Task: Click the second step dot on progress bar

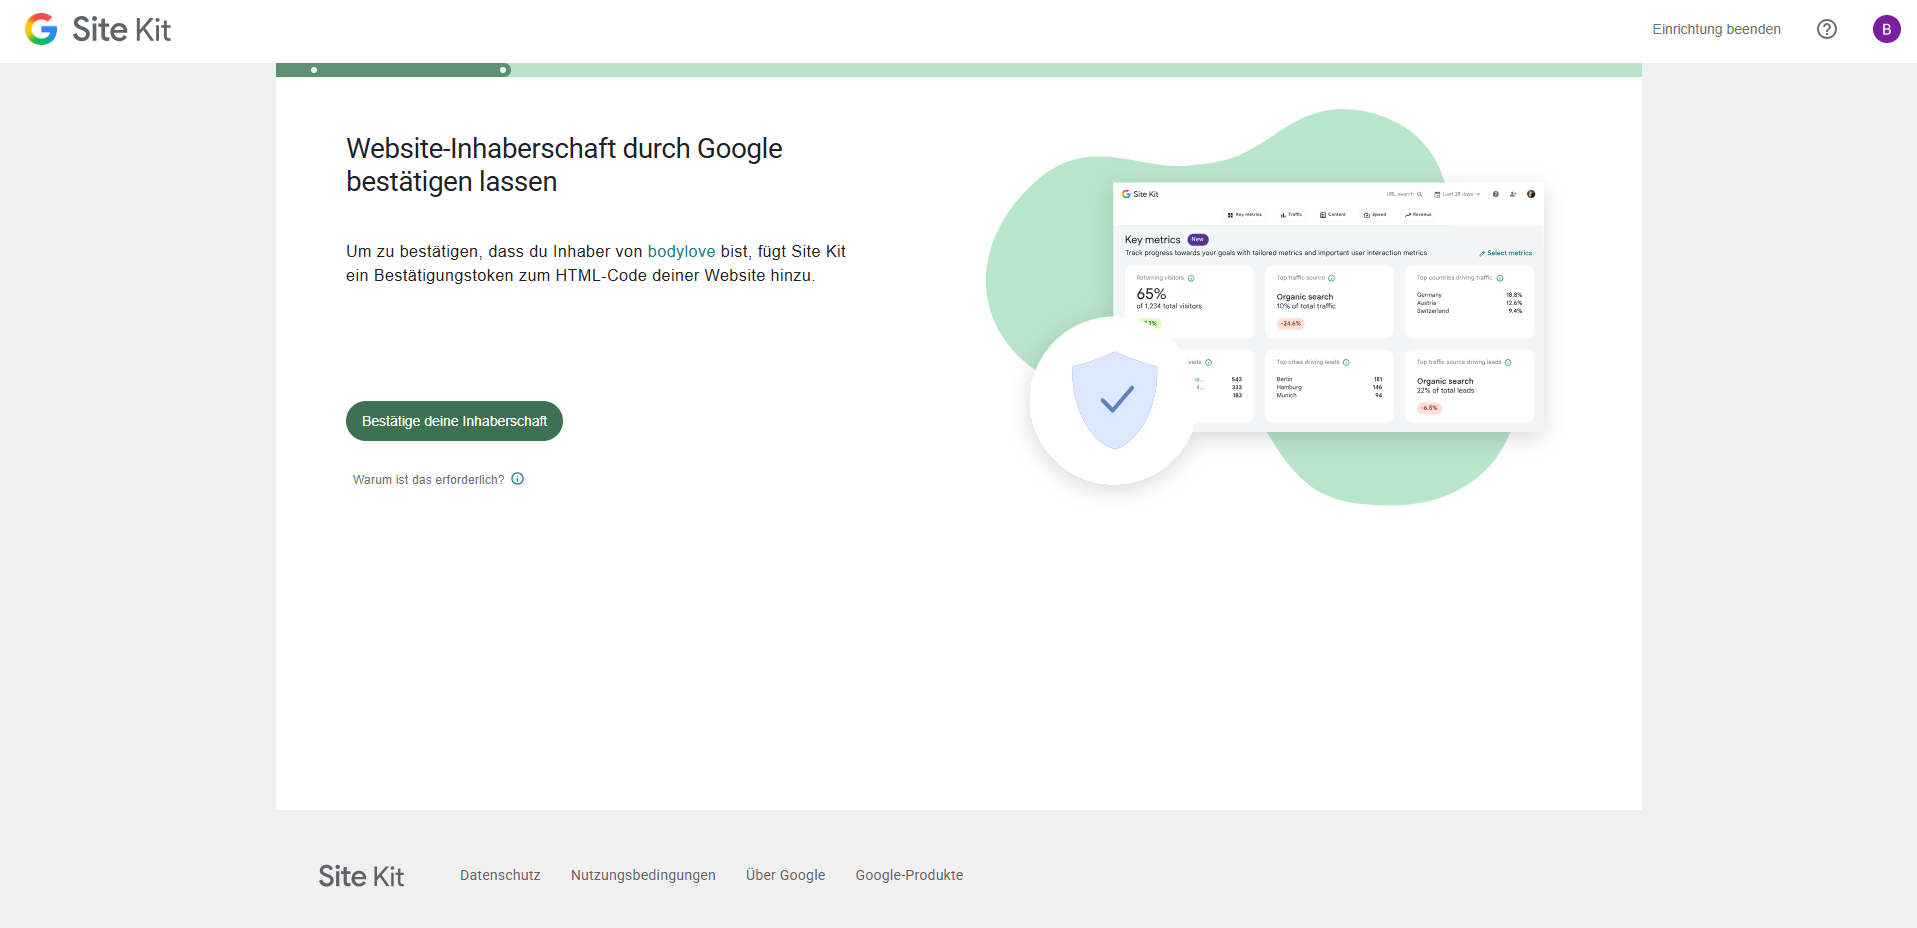Action: pyautogui.click(x=503, y=70)
